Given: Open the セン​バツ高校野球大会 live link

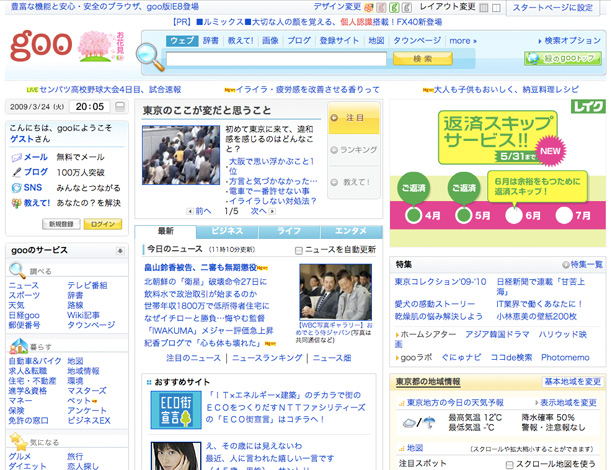Looking at the screenshot, I should [x=110, y=90].
